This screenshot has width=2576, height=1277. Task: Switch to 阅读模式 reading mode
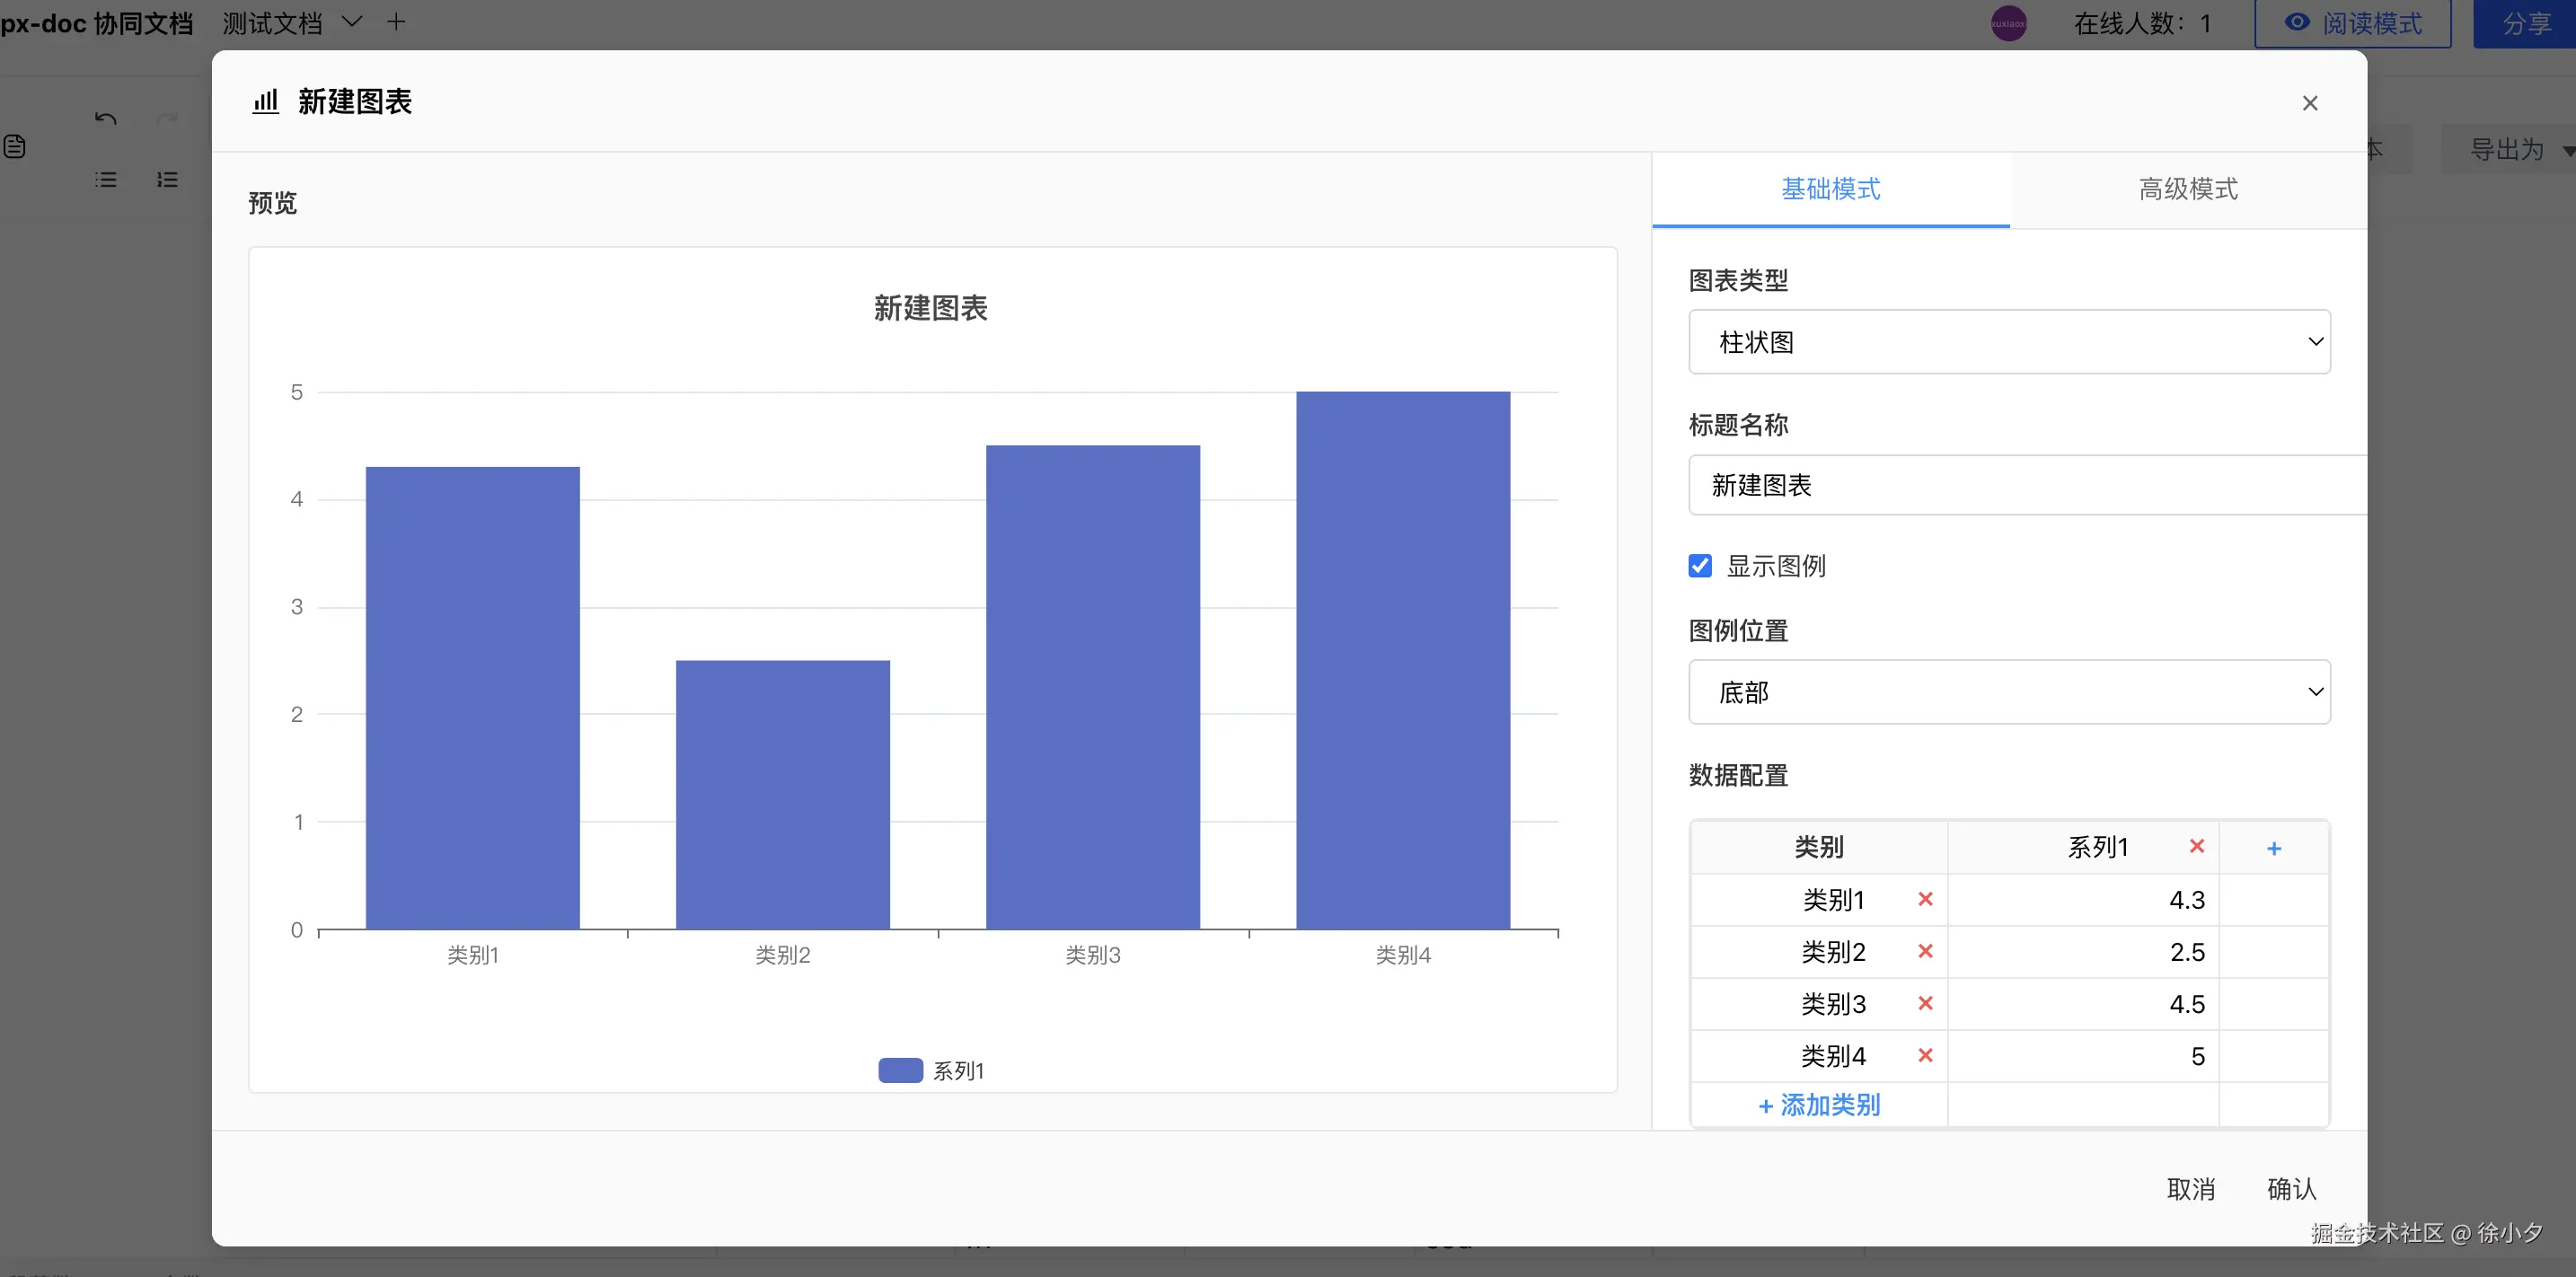tap(2352, 23)
